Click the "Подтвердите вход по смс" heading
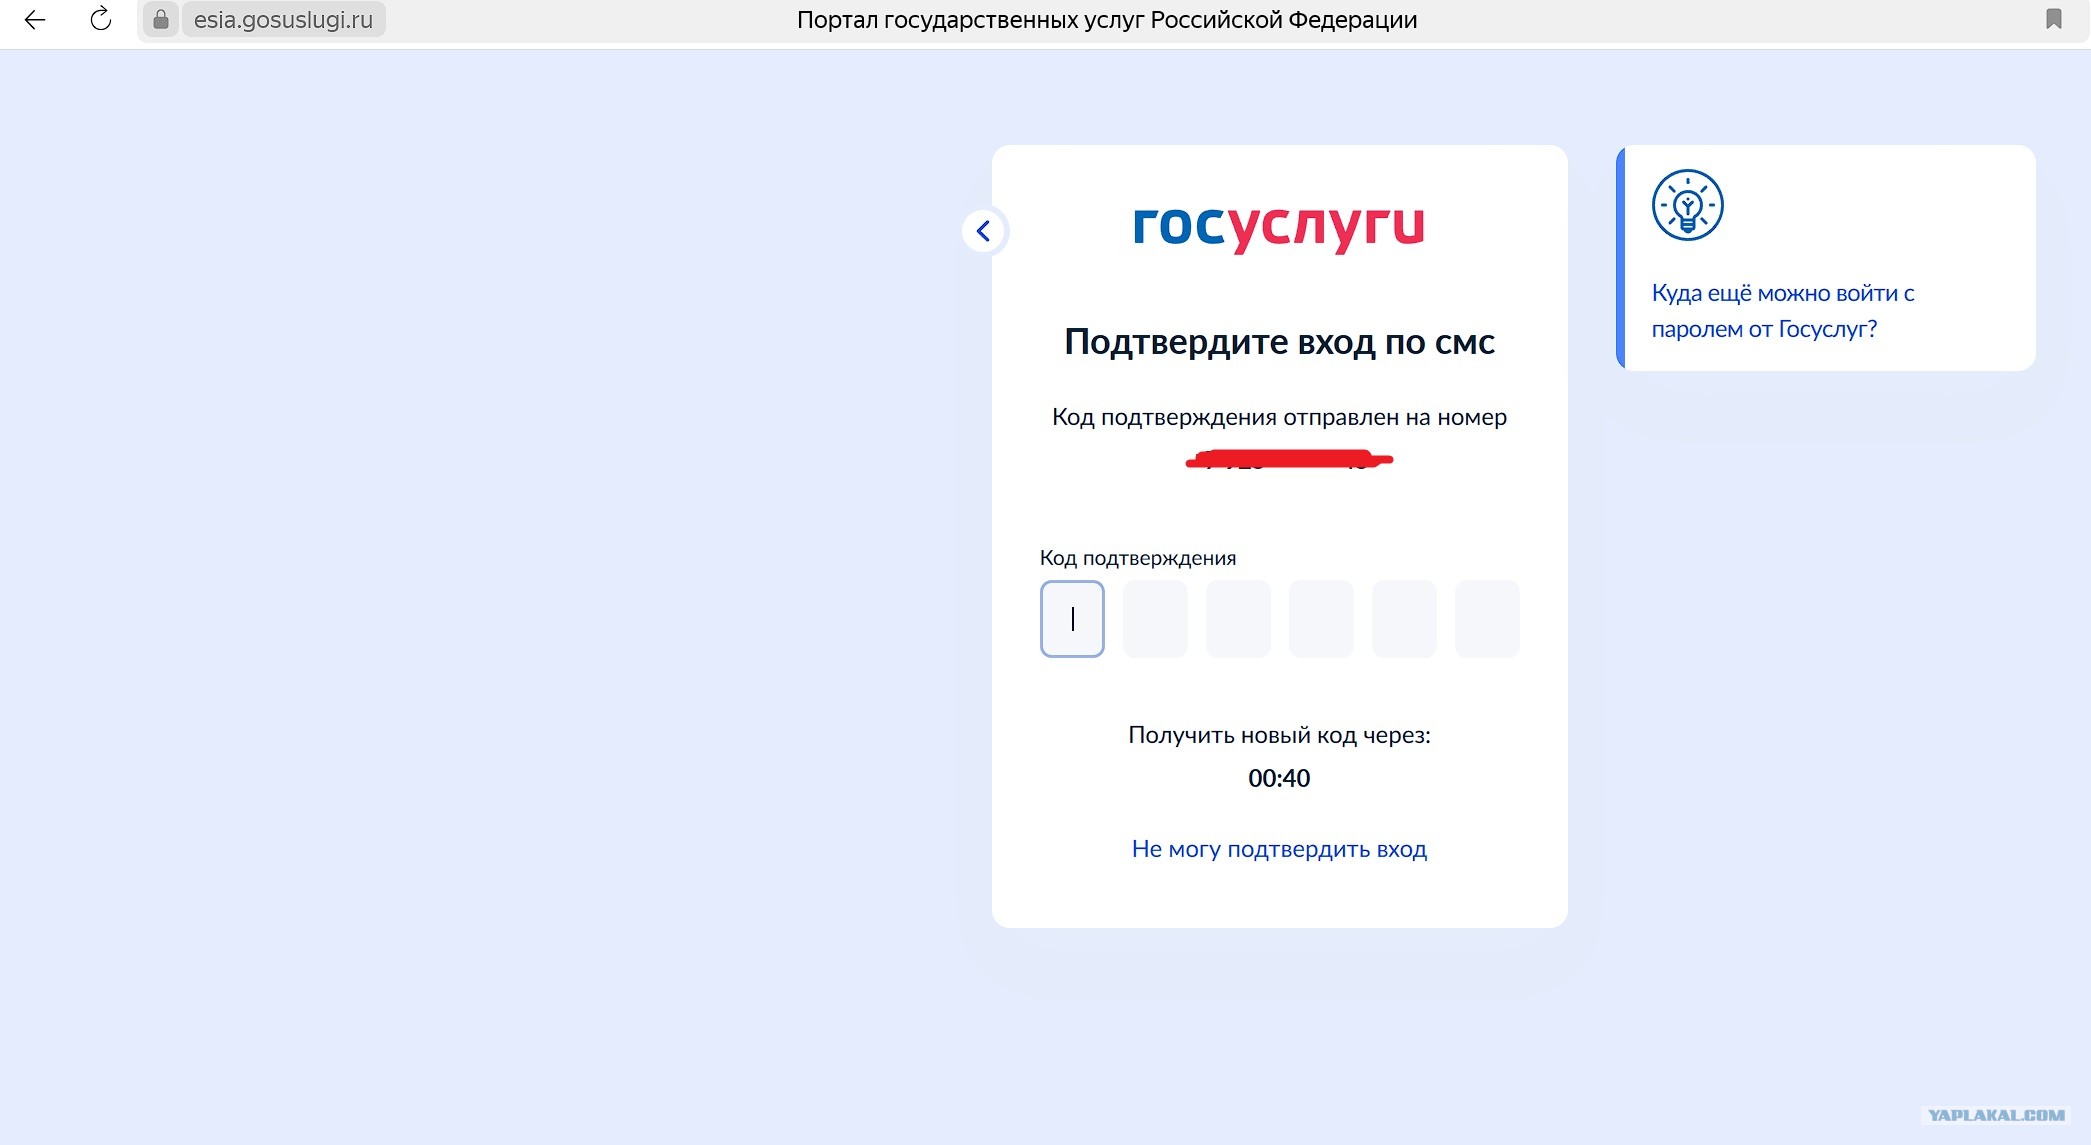This screenshot has width=2091, height=1145. pos(1279,342)
